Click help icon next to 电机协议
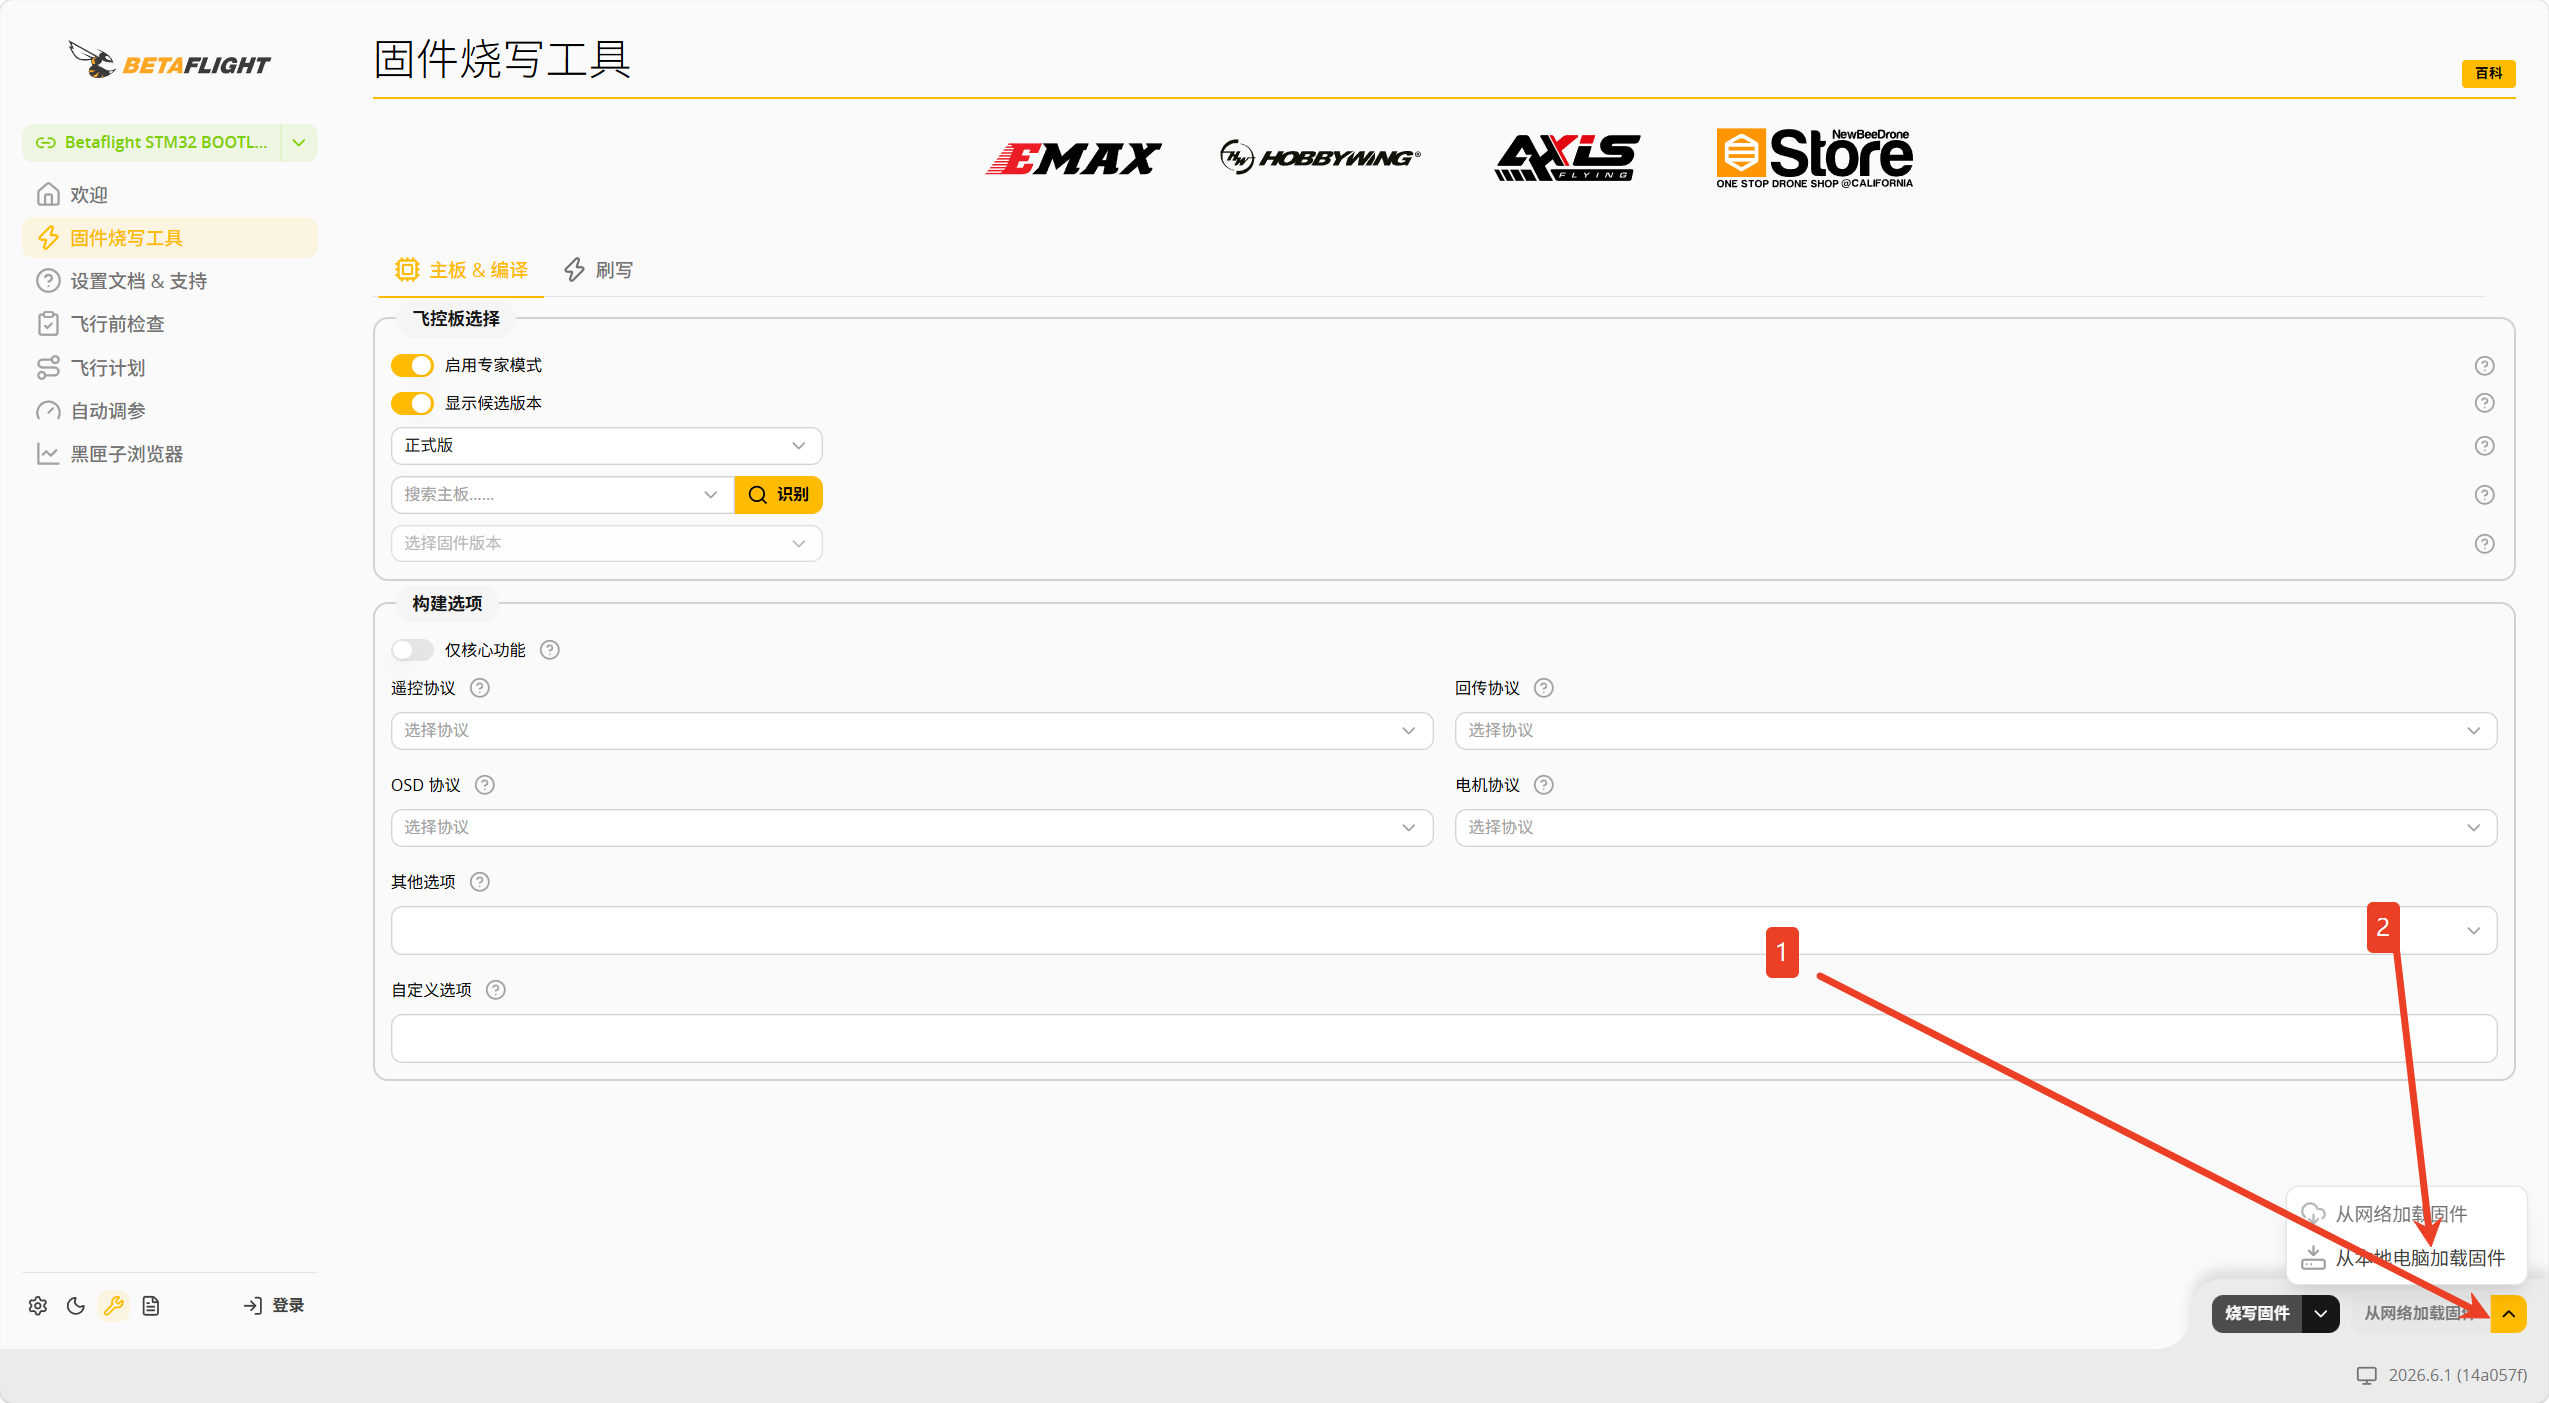This screenshot has width=2549, height=1403. (1544, 785)
